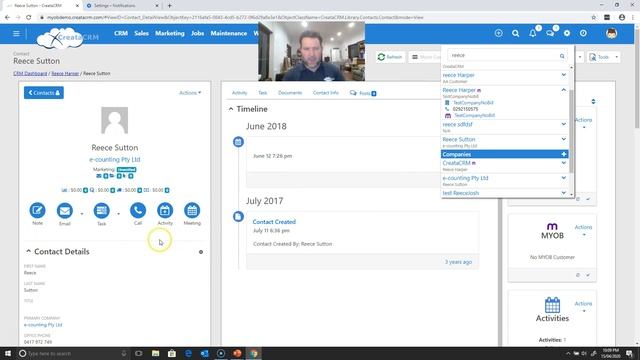Viewport: 640px width, 360px height.
Task: Create a Task for the contact
Action: click(101, 211)
